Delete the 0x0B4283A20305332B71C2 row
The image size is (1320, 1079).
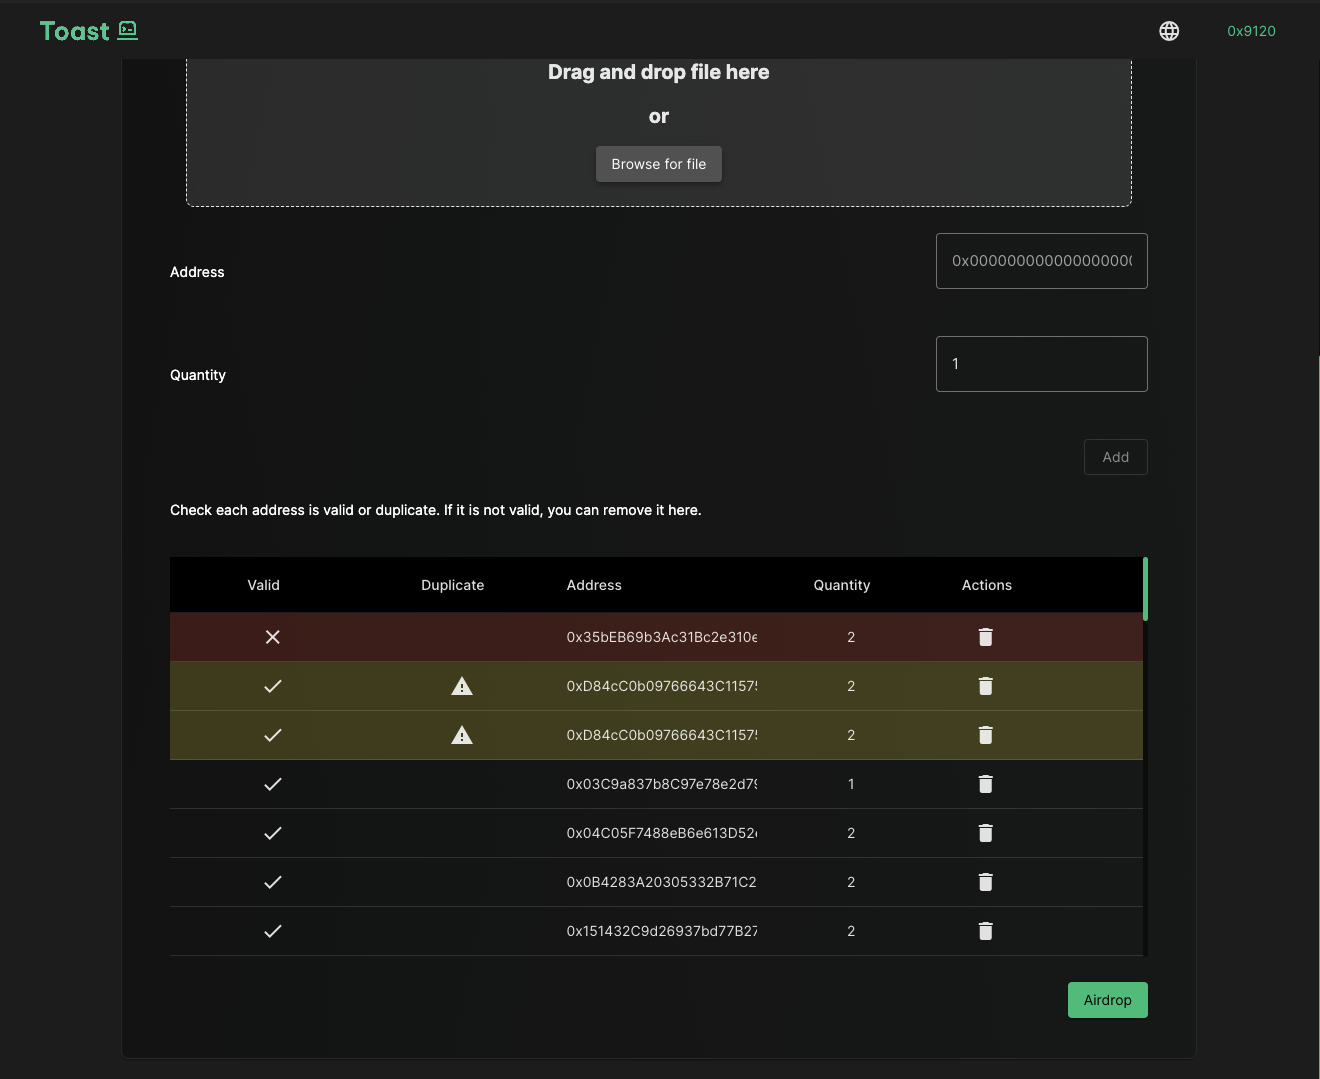coord(986,882)
